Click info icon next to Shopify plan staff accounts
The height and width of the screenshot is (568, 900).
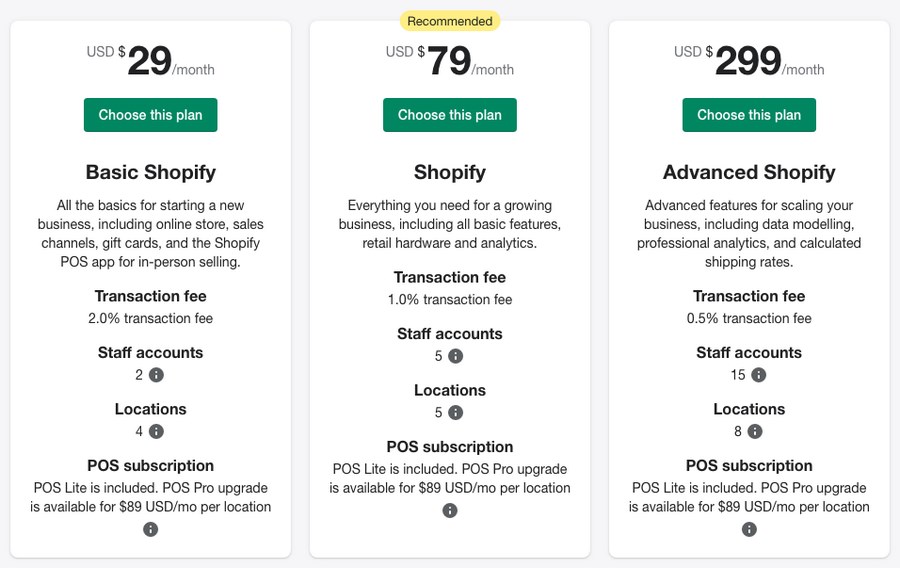click(x=455, y=356)
